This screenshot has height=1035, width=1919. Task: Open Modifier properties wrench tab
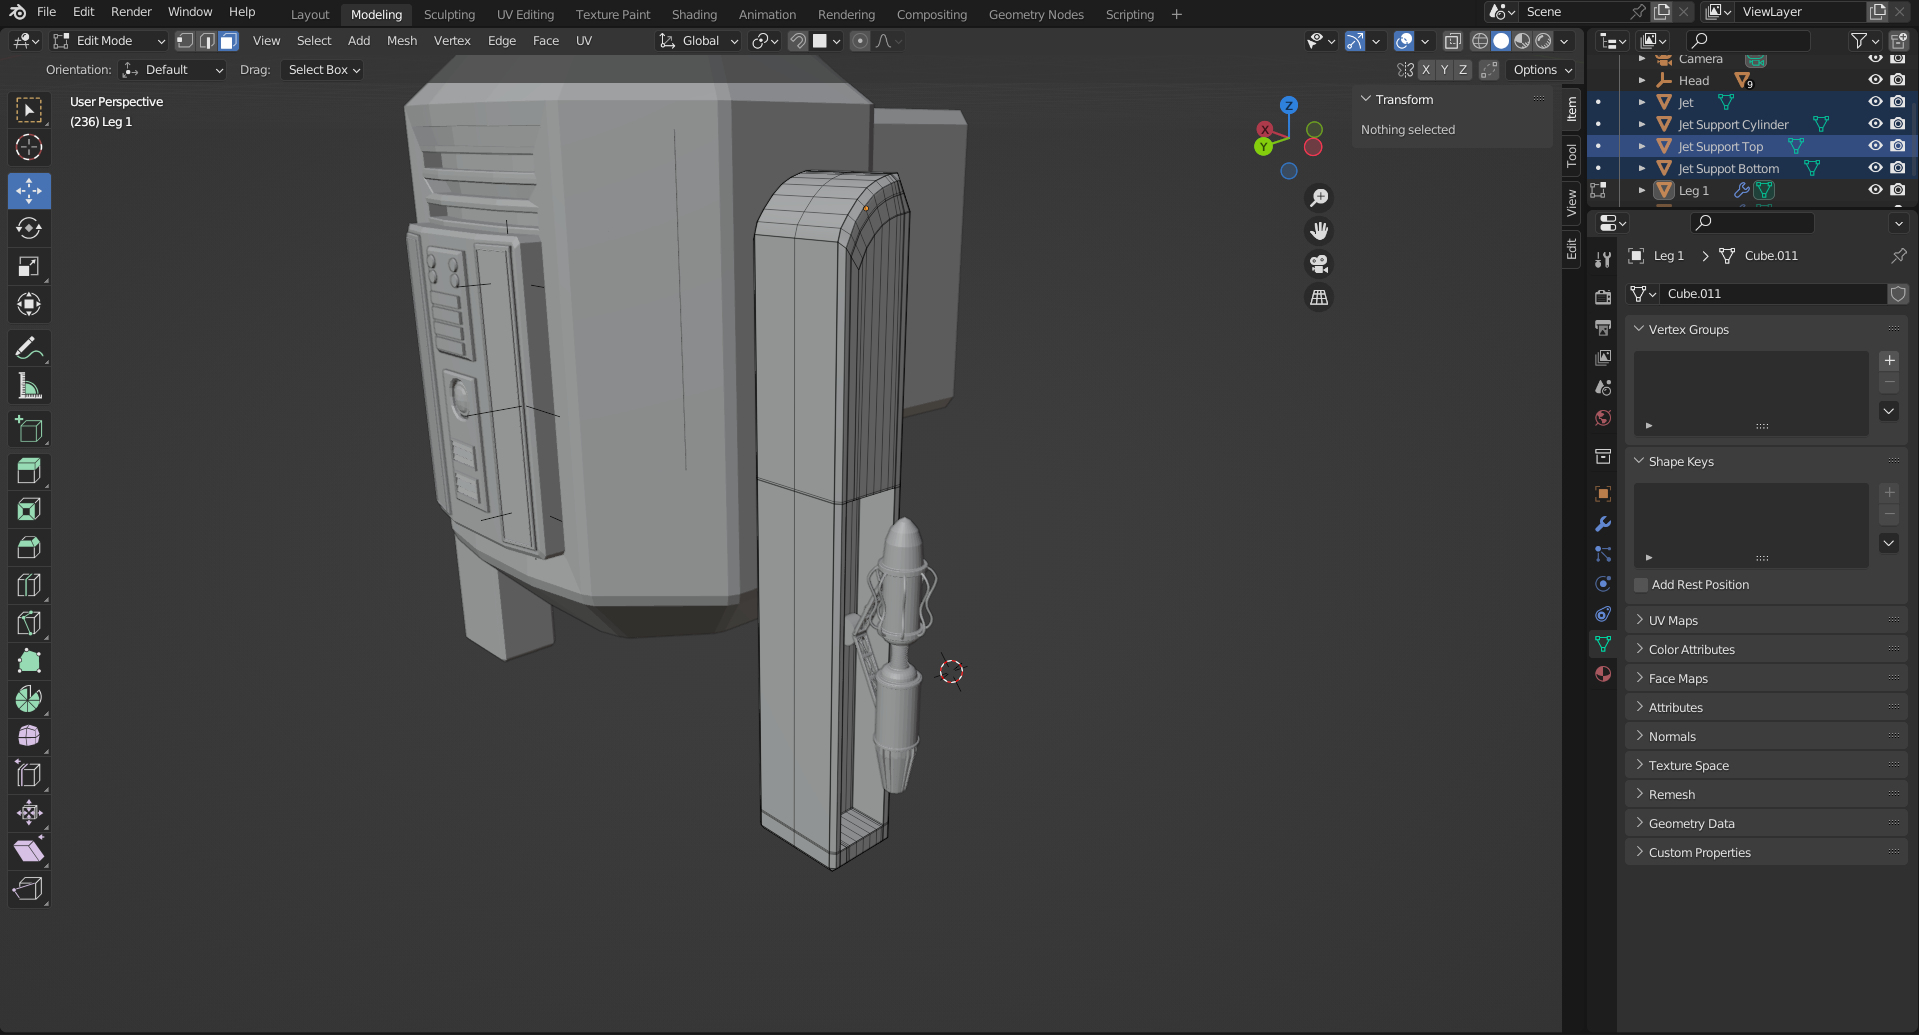click(x=1603, y=524)
